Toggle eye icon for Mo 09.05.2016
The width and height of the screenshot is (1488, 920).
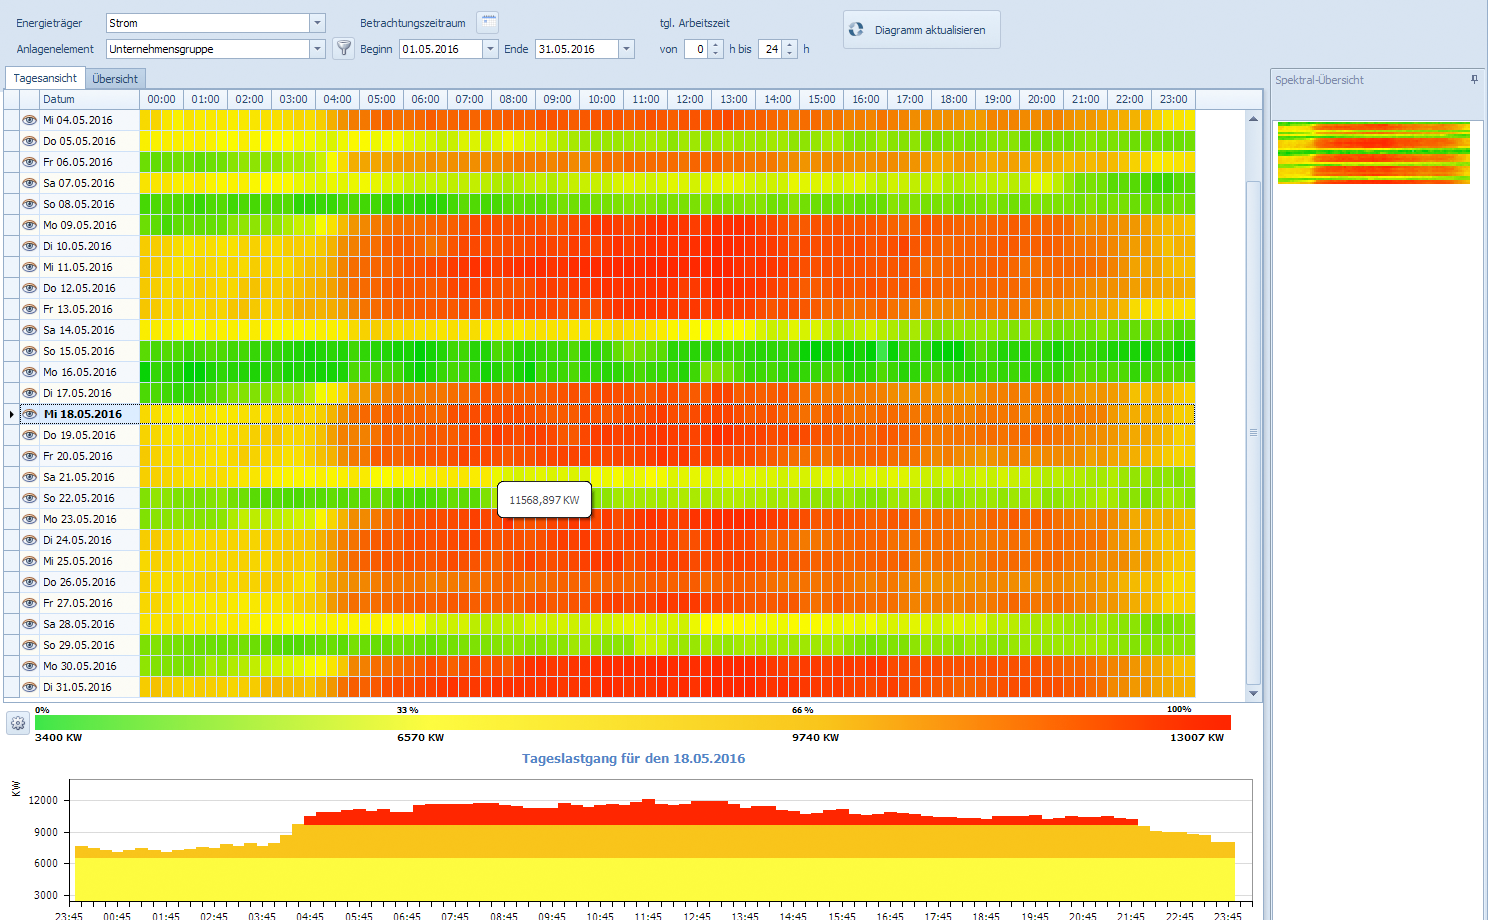point(30,225)
